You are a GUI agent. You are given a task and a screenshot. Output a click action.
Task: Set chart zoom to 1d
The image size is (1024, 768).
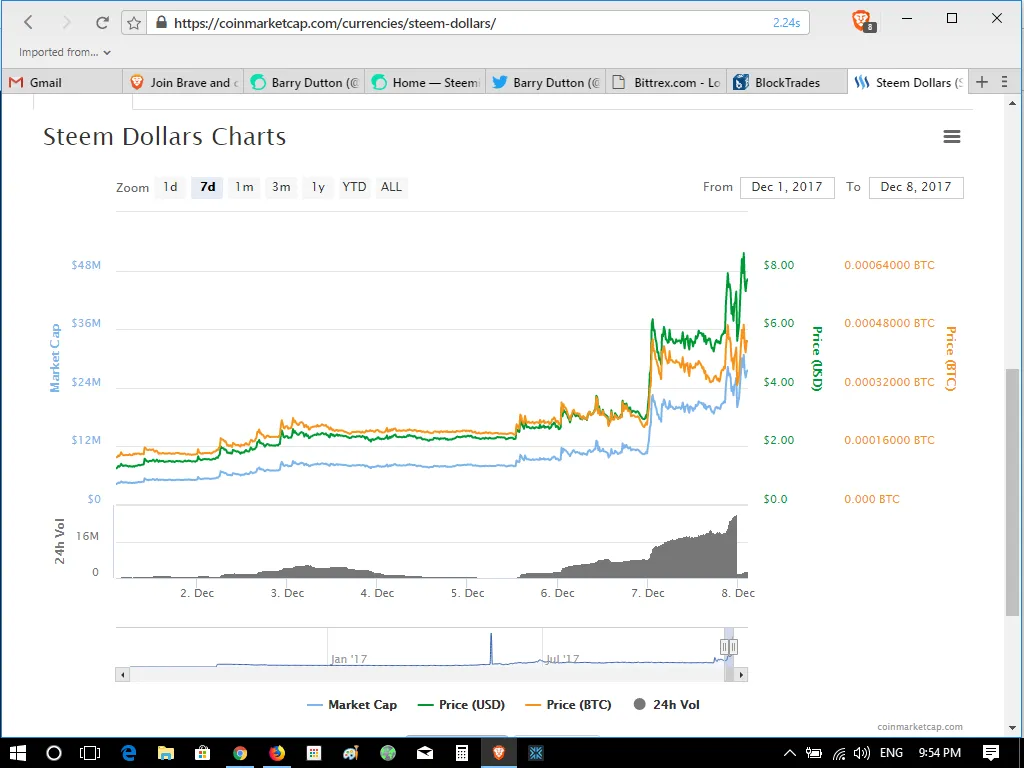tap(170, 187)
